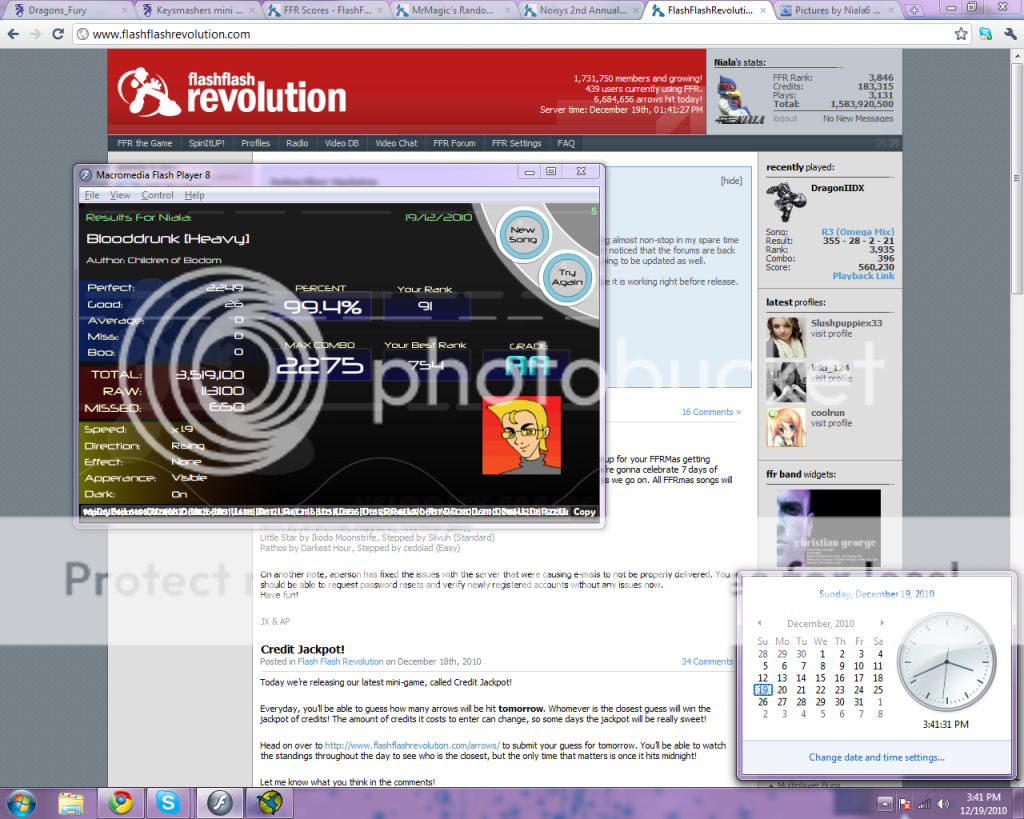Viewport: 1024px width, 819px height.
Task: Open the Windows Start menu
Action: (20, 802)
